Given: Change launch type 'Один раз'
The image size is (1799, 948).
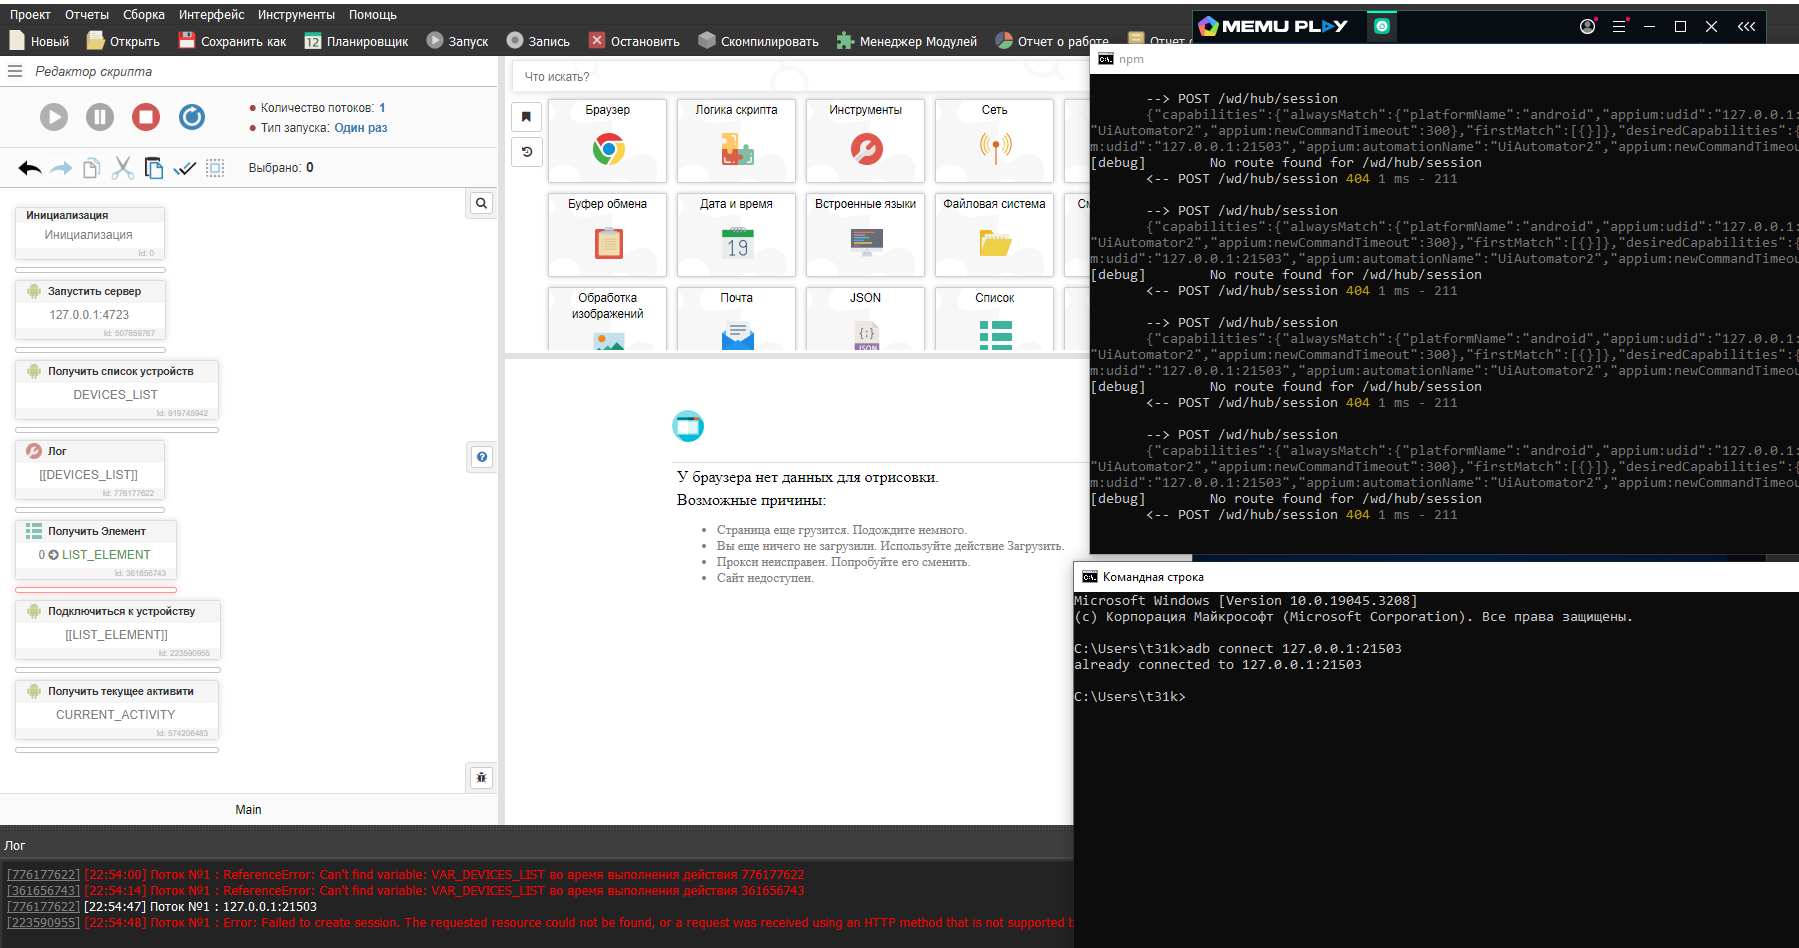Looking at the screenshot, I should coord(360,128).
